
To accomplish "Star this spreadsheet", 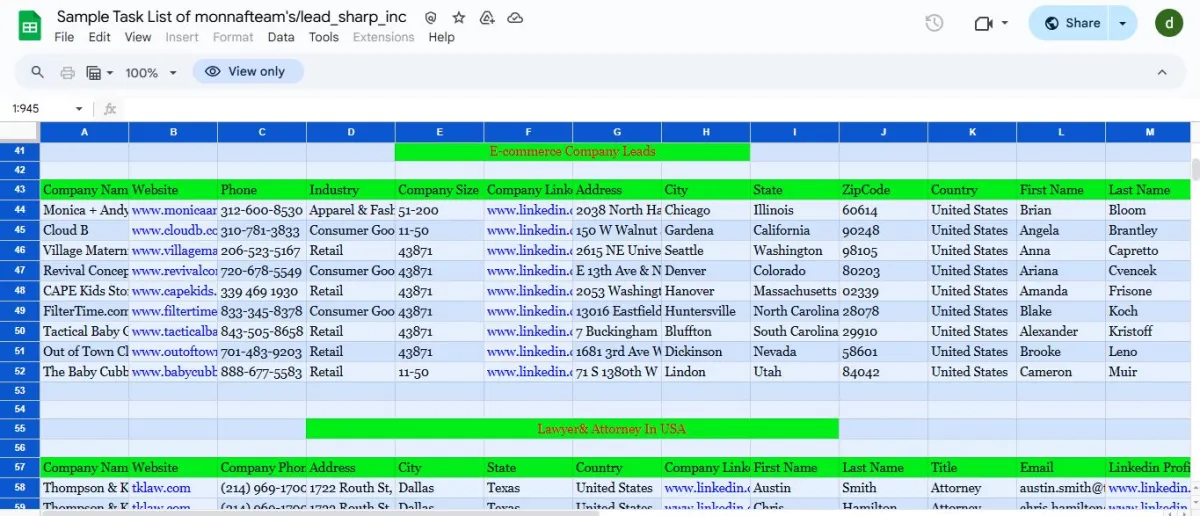I will pyautogui.click(x=459, y=18).
